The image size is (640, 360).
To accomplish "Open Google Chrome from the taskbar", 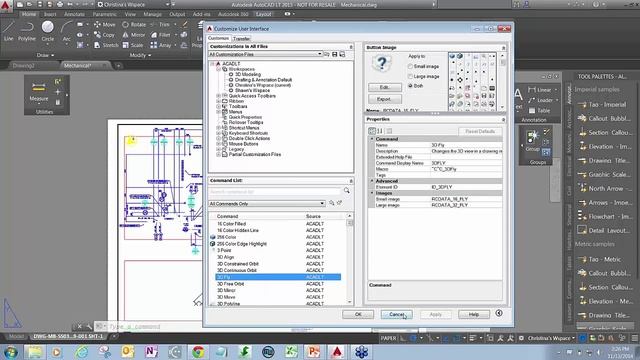I will 198,351.
